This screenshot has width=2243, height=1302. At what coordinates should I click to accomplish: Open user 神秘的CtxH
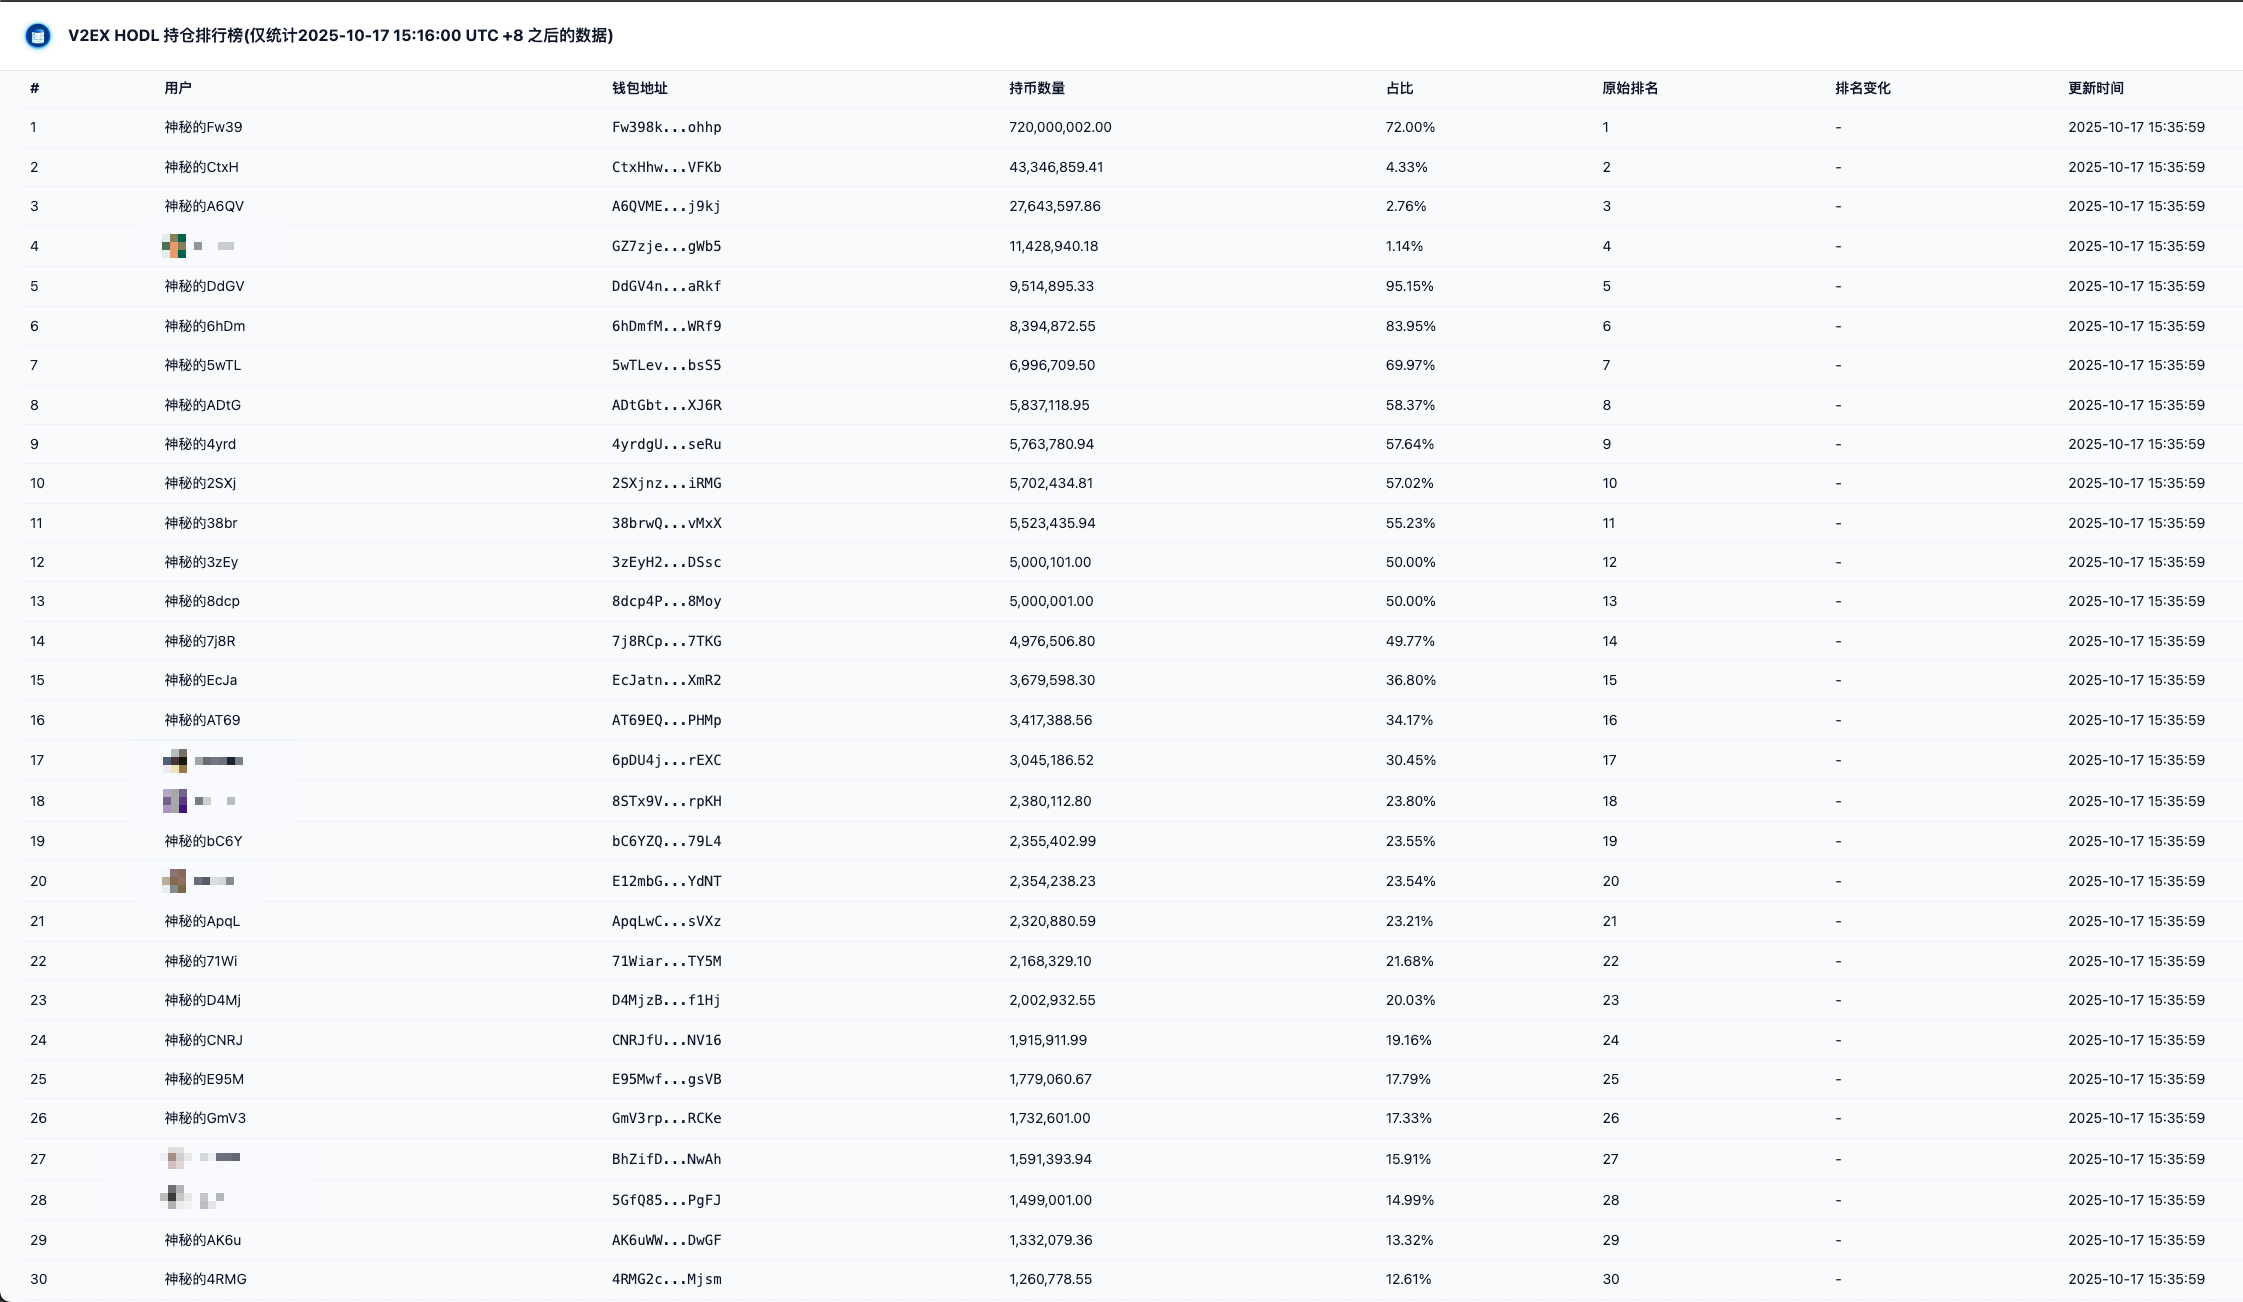coord(201,167)
